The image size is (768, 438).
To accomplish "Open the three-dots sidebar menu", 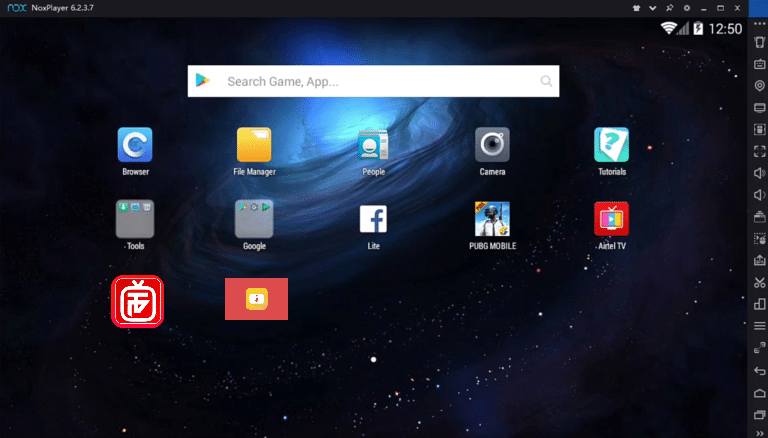I will point(760,24).
